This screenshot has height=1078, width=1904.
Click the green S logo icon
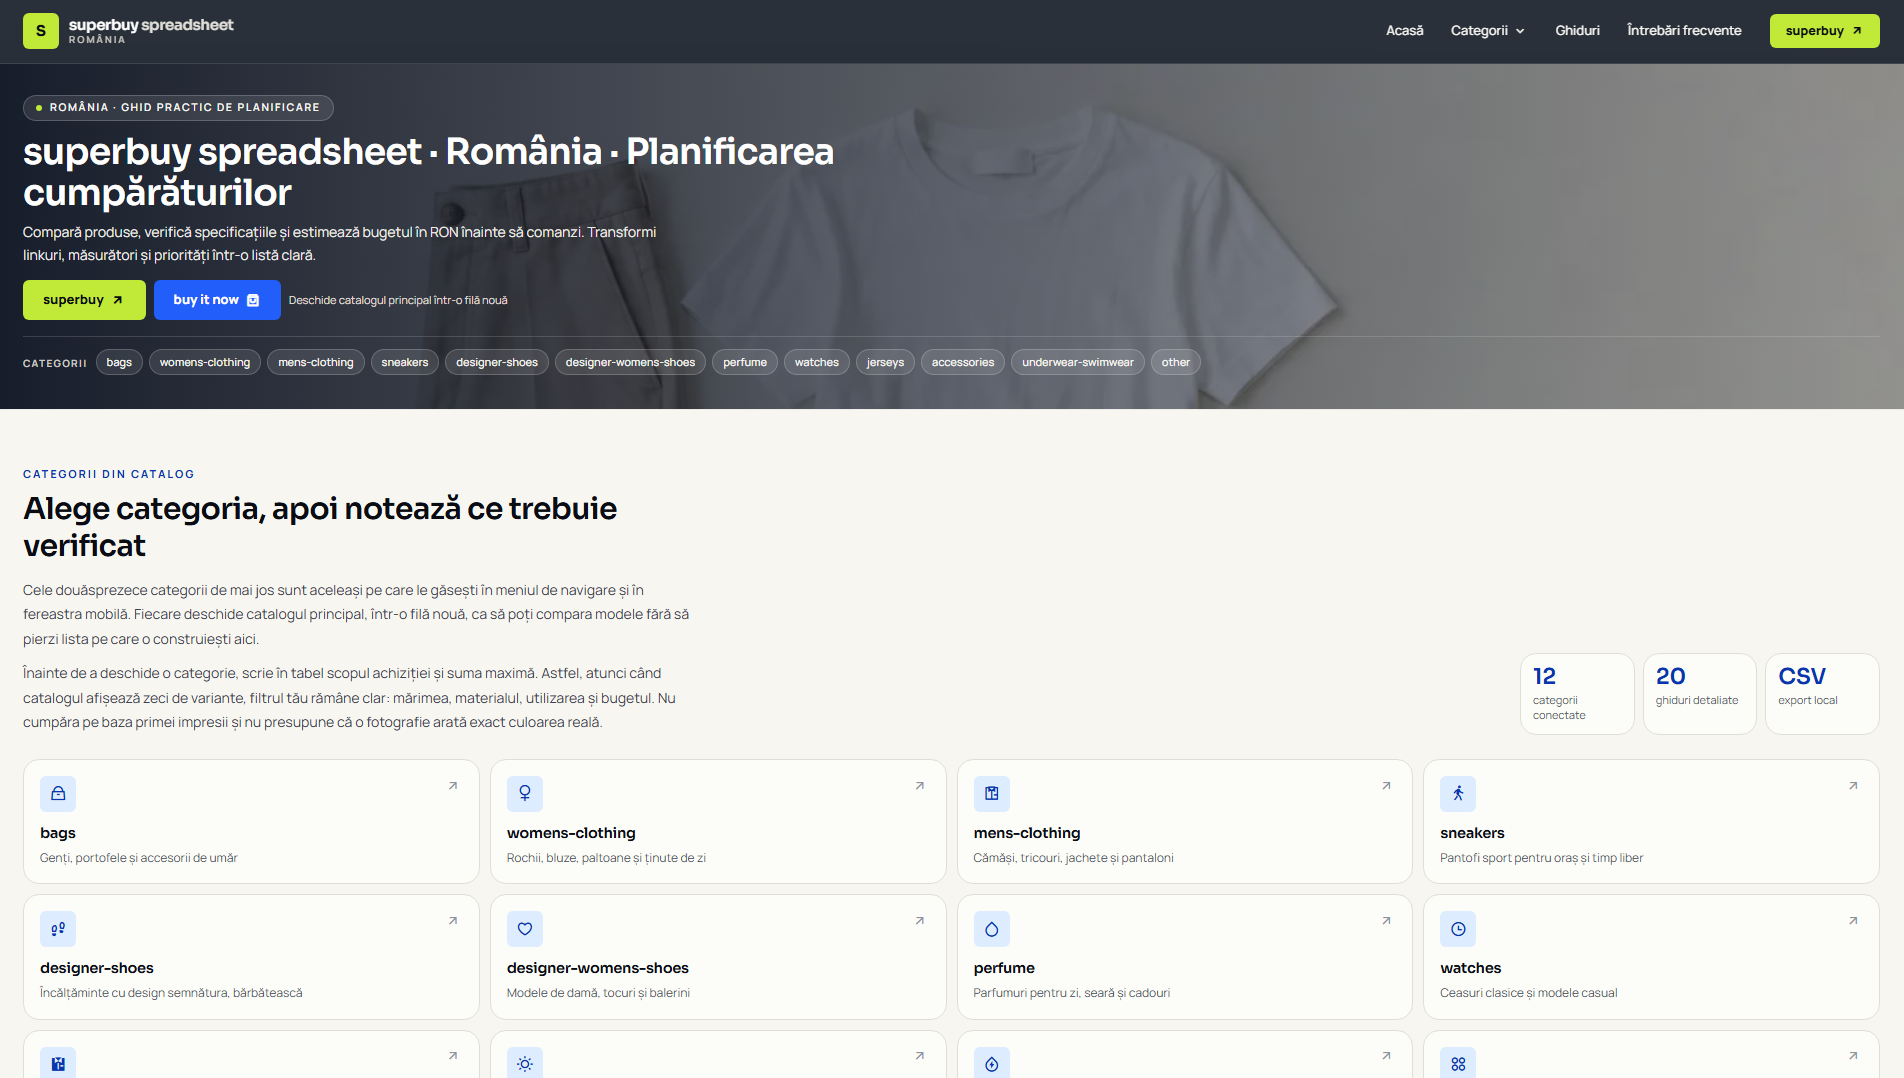(x=41, y=31)
